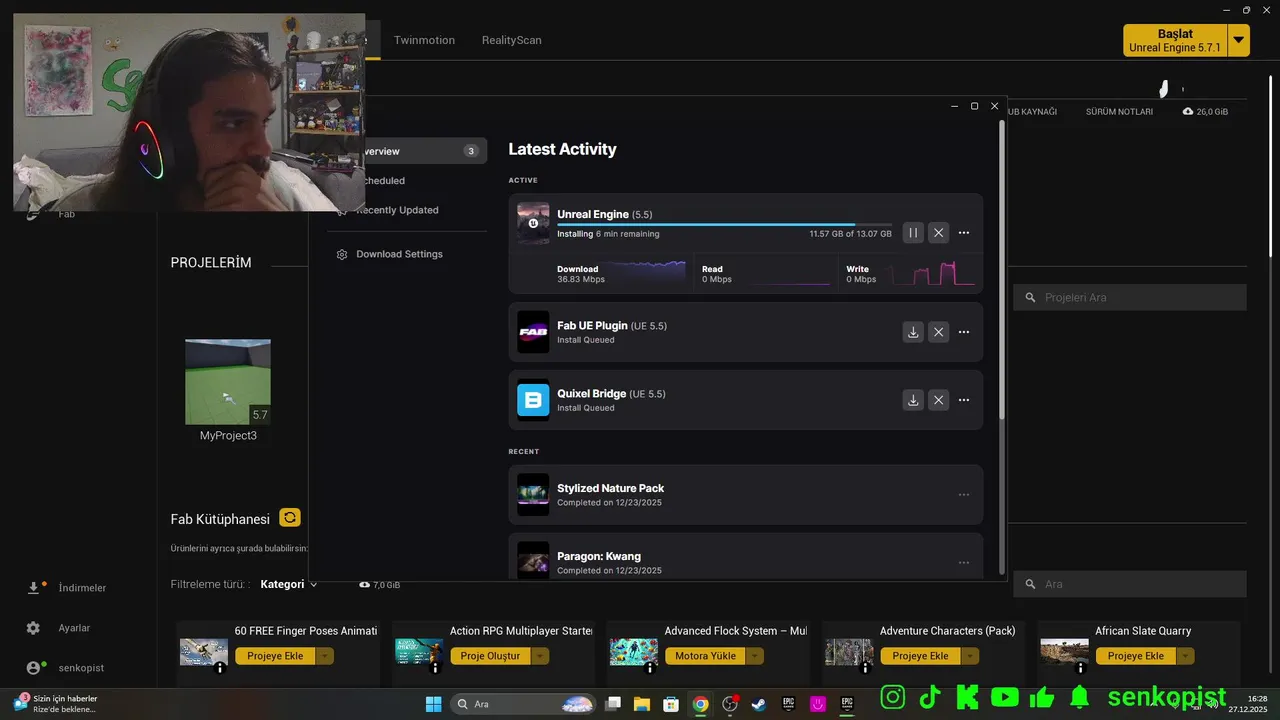This screenshot has height=720, width=1280.
Task: Focus the Fab library Ara search field
Action: point(1130,584)
